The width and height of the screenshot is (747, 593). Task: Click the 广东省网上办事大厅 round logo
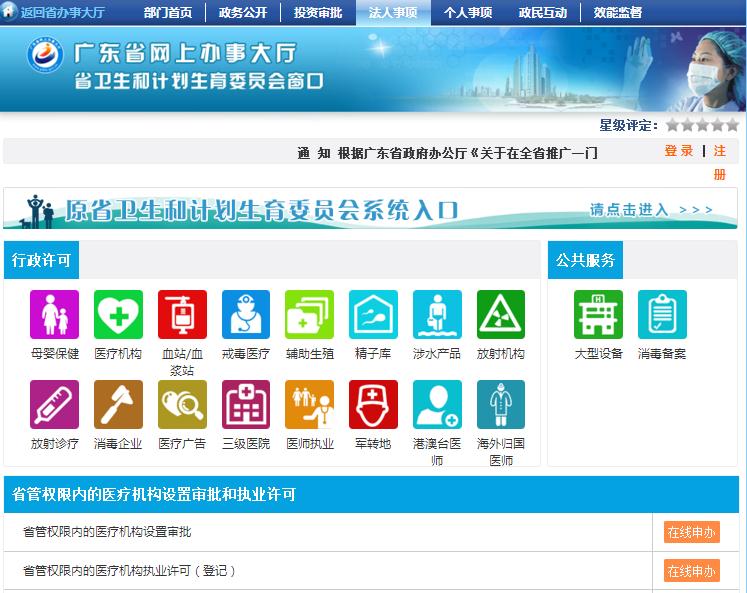point(45,54)
